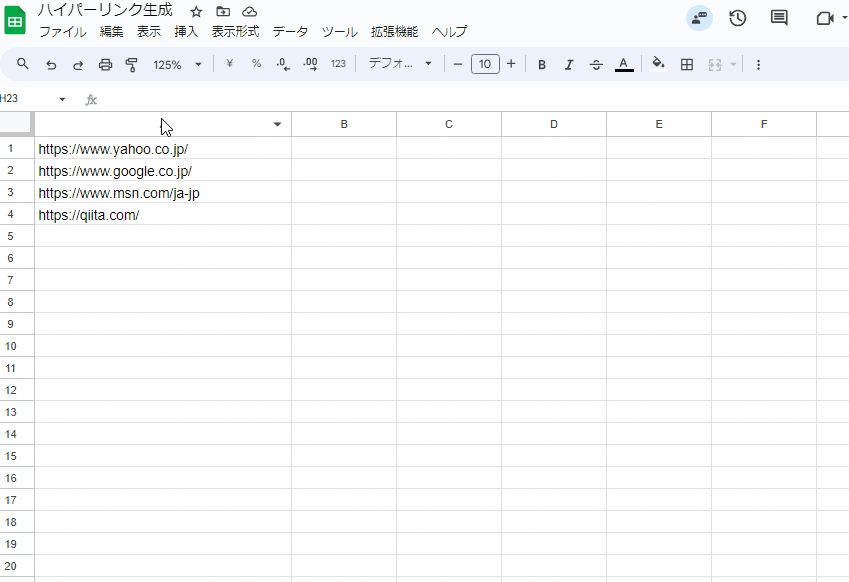Click the print icon
This screenshot has width=849, height=582.
click(x=105, y=65)
